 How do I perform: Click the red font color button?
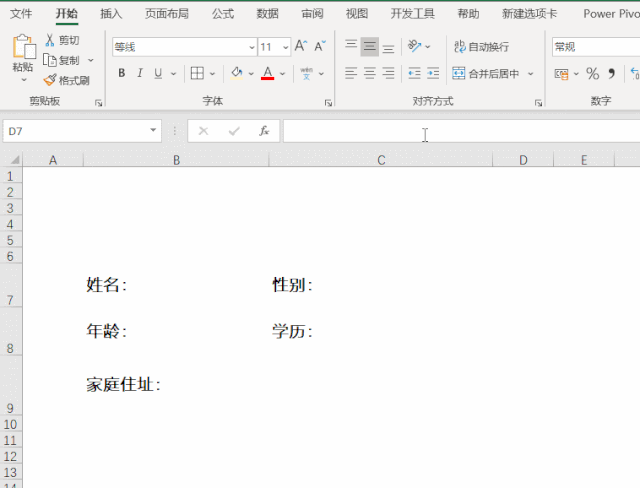[x=267, y=73]
